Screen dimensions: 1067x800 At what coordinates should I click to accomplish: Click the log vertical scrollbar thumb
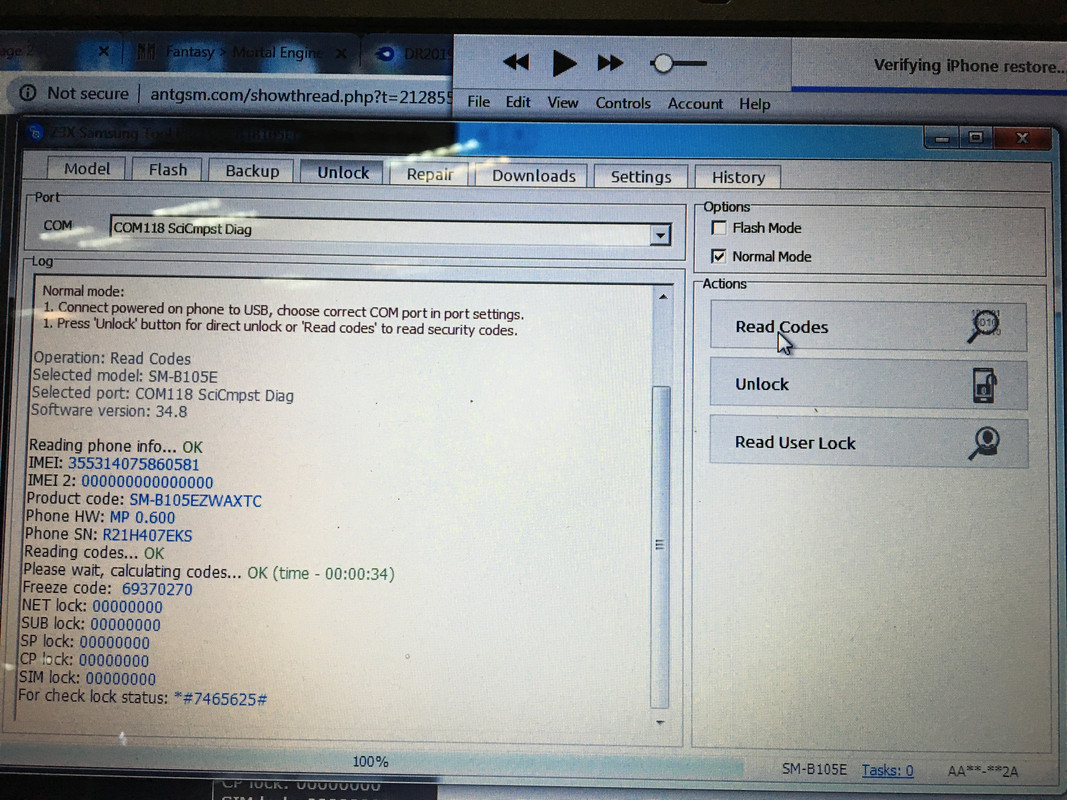[x=660, y=546]
